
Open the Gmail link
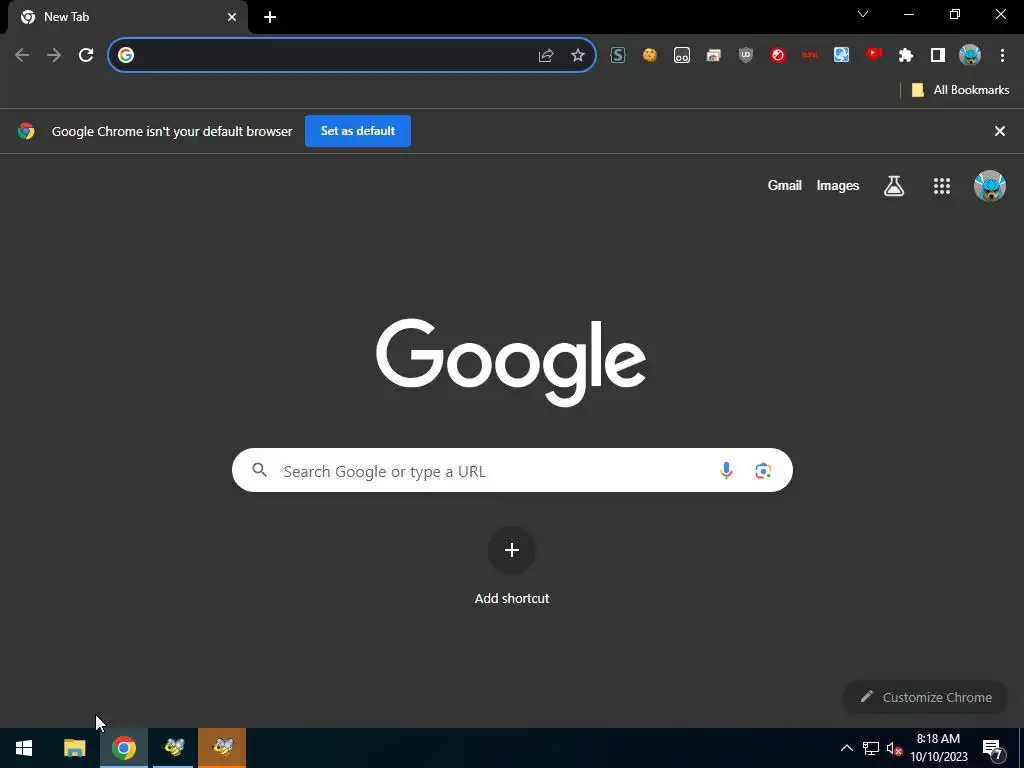click(x=784, y=185)
